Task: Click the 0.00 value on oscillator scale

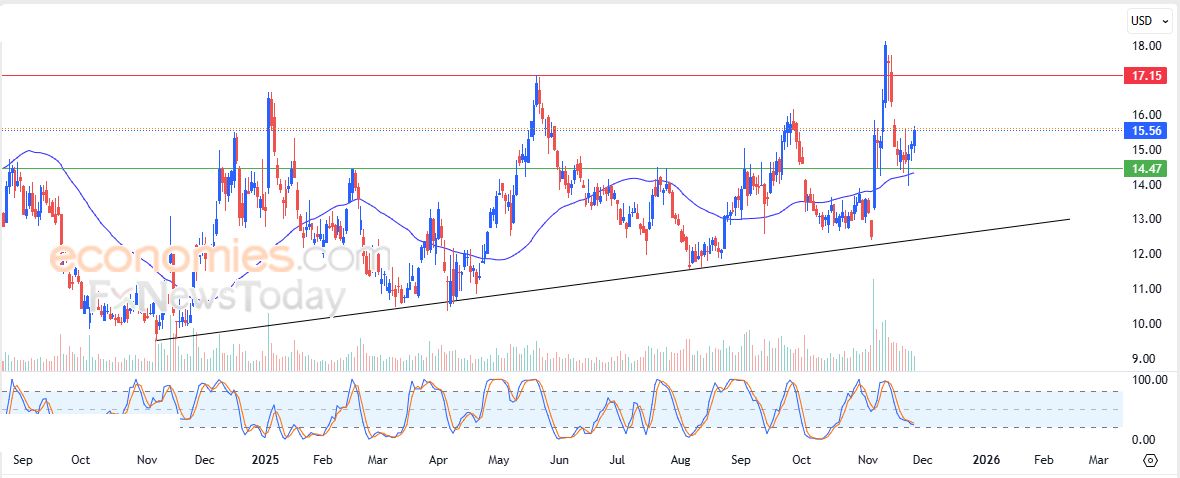Action: tap(1145, 440)
